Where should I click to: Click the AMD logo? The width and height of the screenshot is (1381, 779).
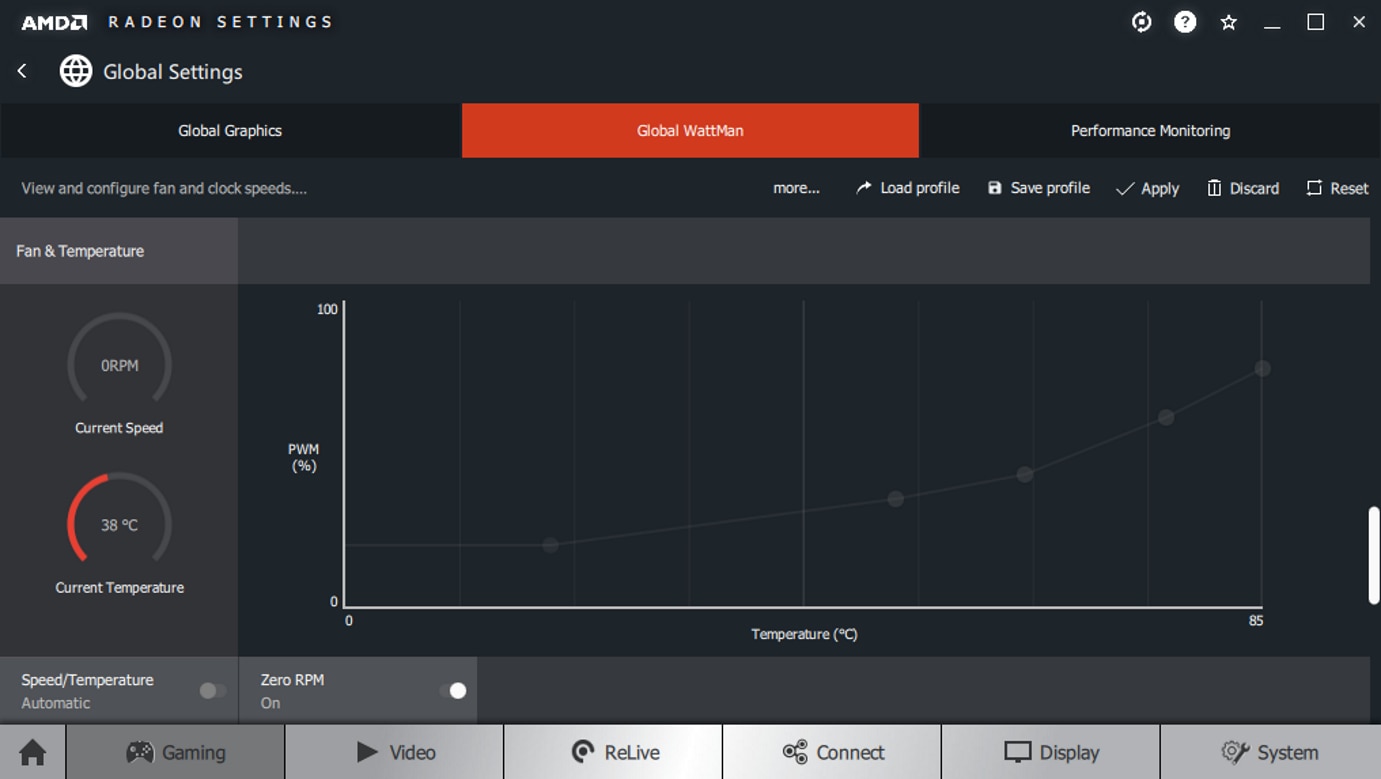click(x=54, y=22)
